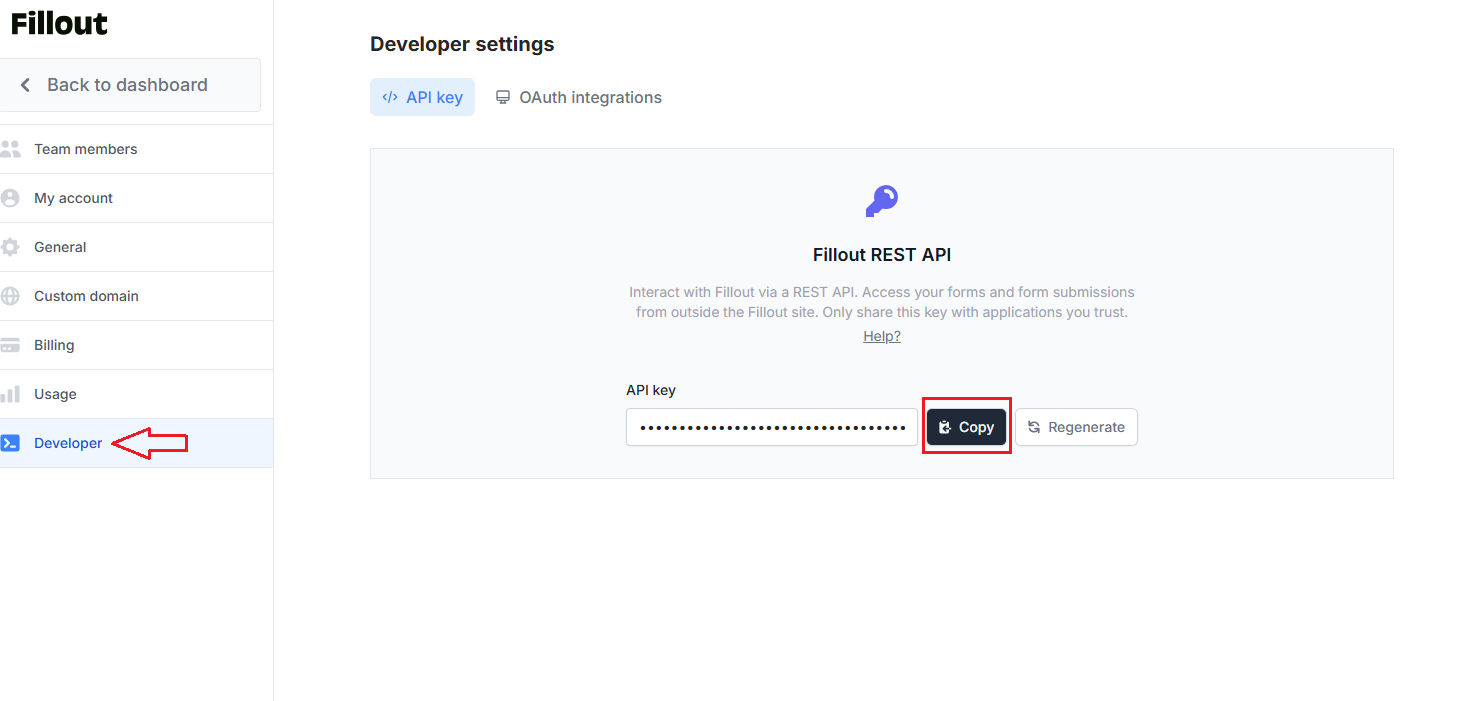This screenshot has width=1474, height=701.
Task: Click the Custom domain globe icon
Action: click(10, 296)
